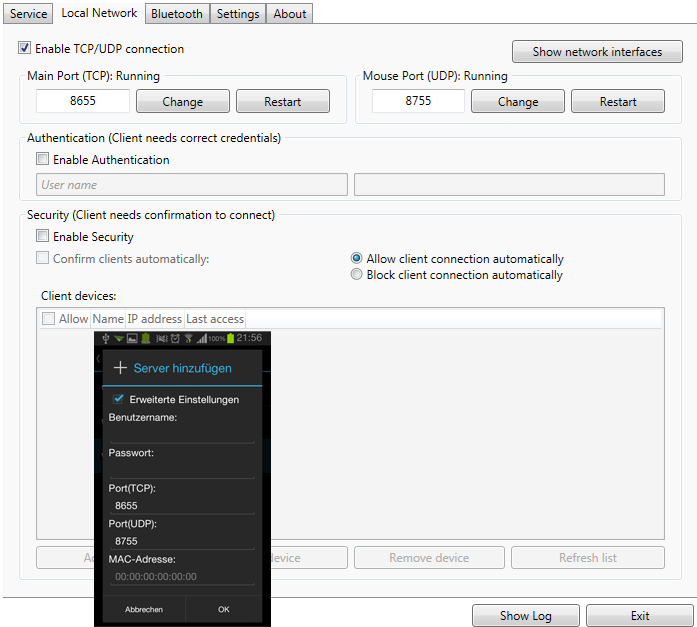This screenshot has height=627, width=697.
Task: Tap the green paper-plane notification icon
Action: pyautogui.click(x=119, y=339)
